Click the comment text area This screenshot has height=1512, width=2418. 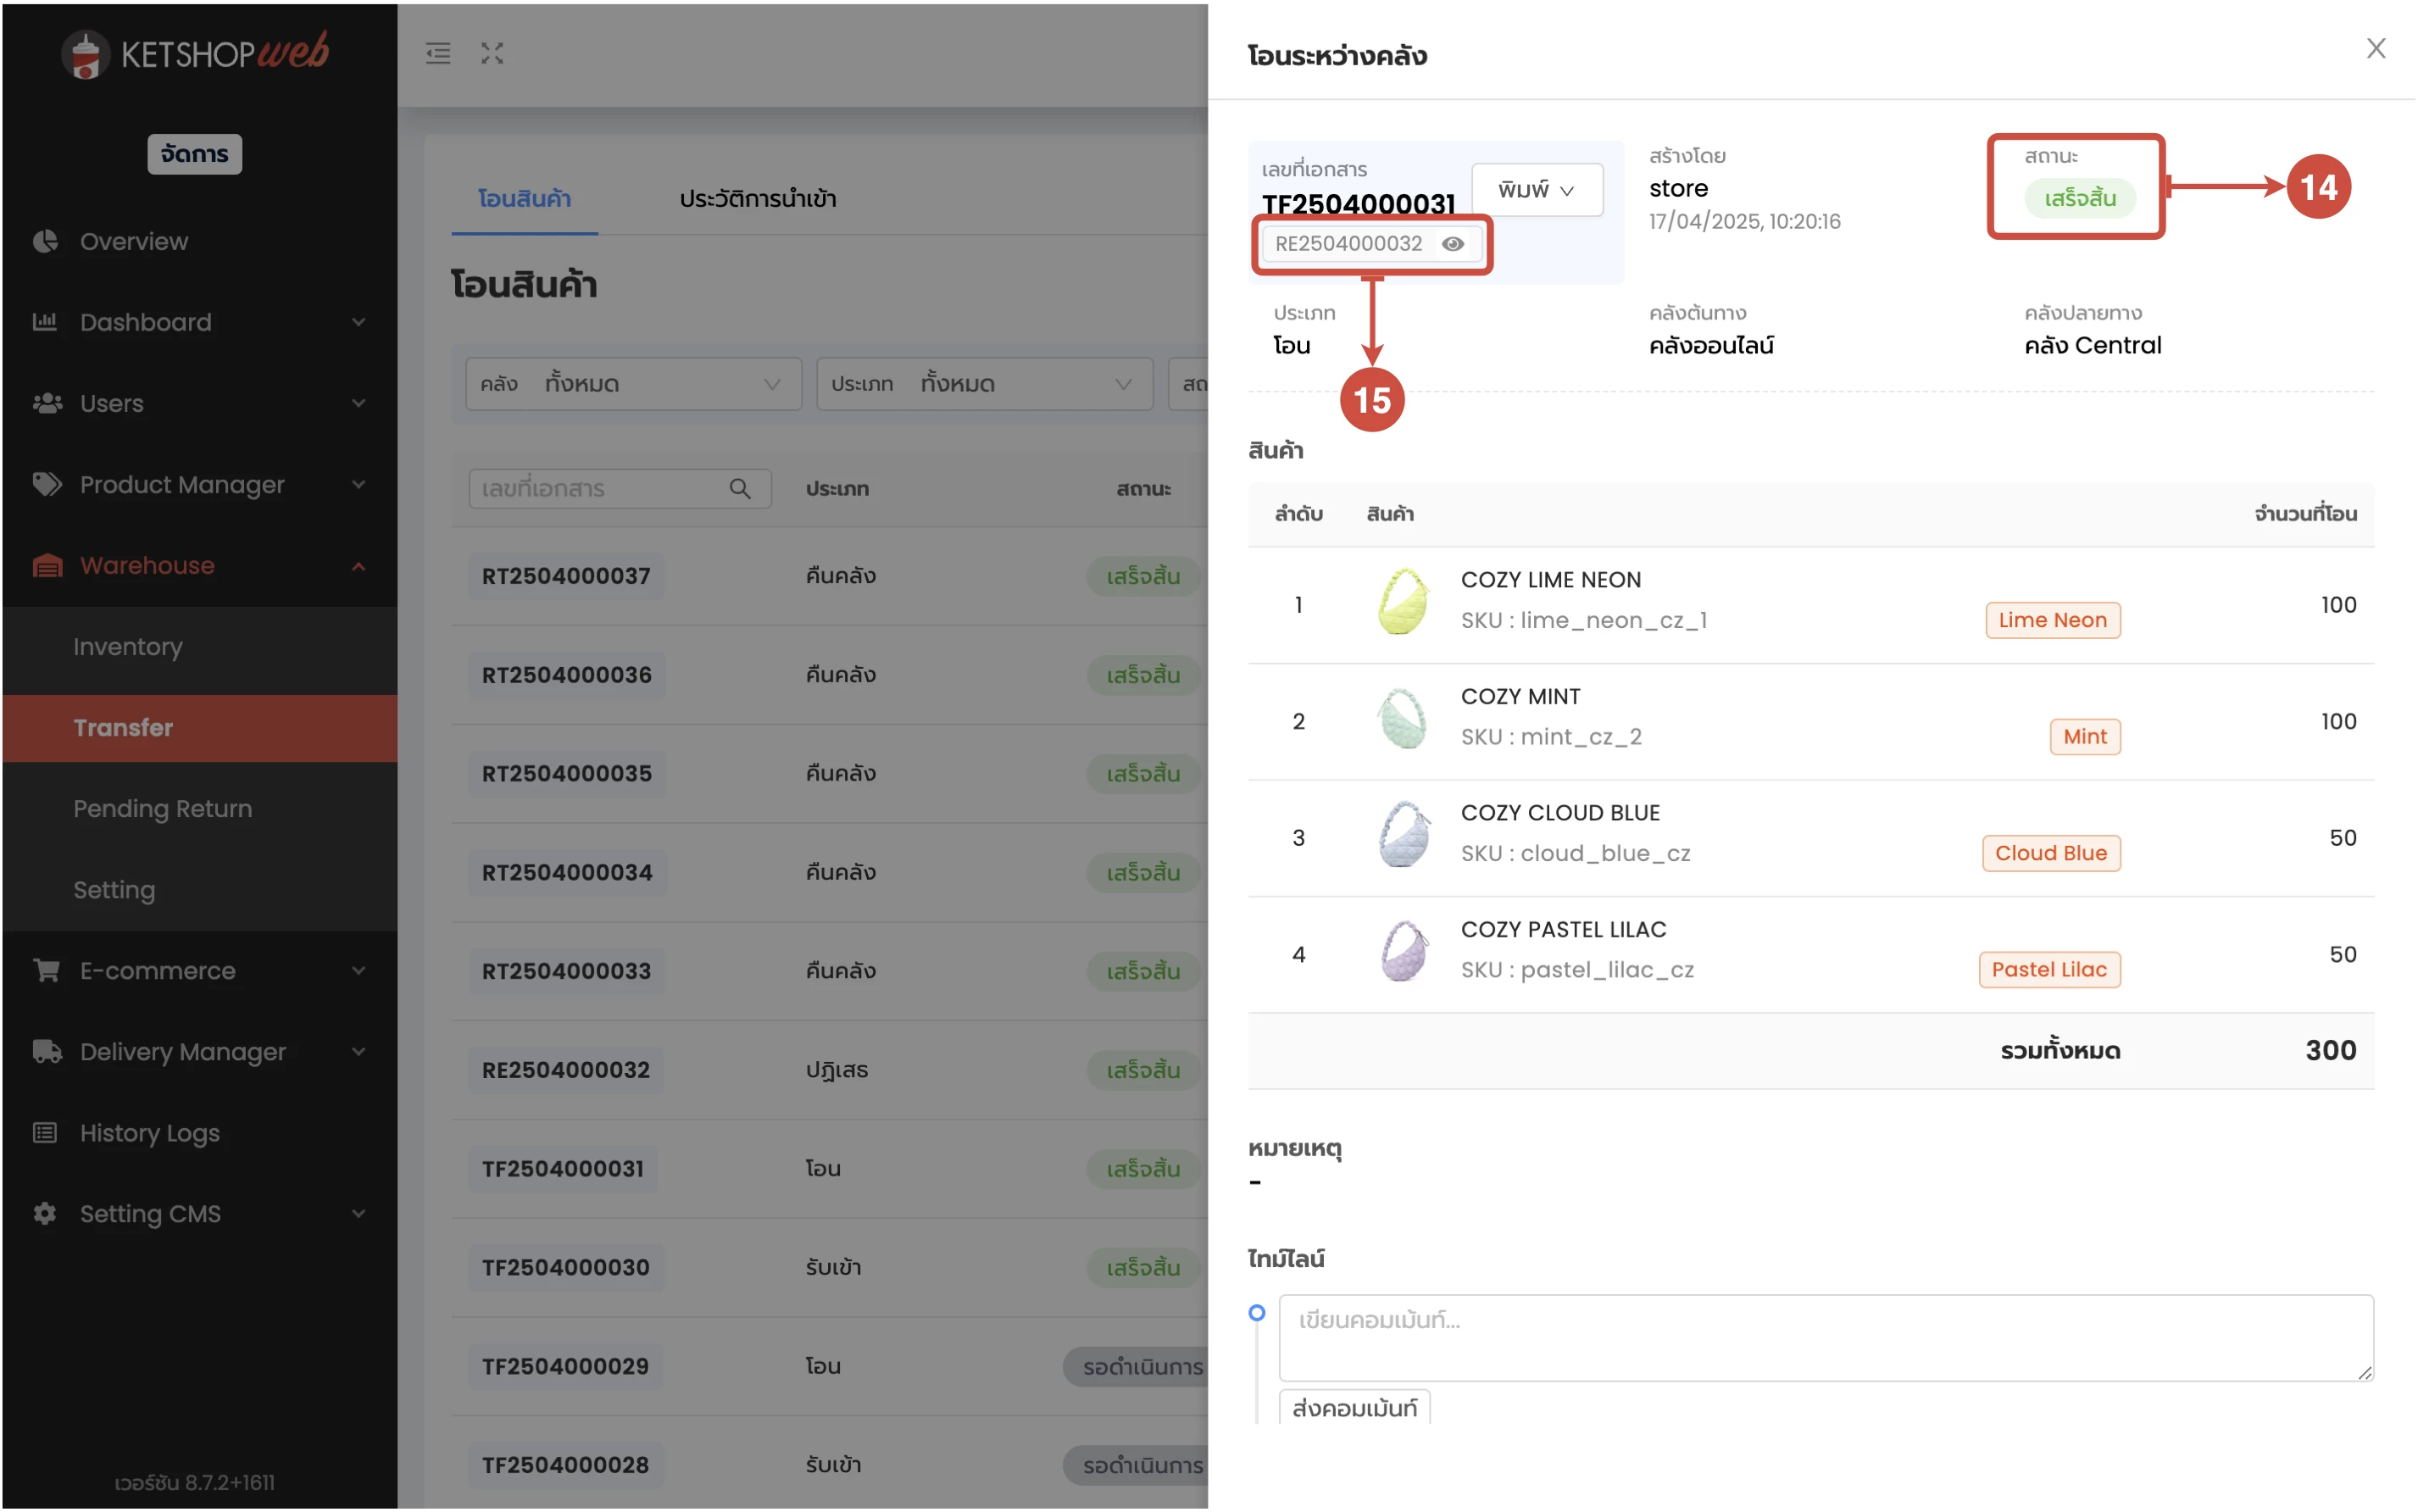point(1825,1338)
